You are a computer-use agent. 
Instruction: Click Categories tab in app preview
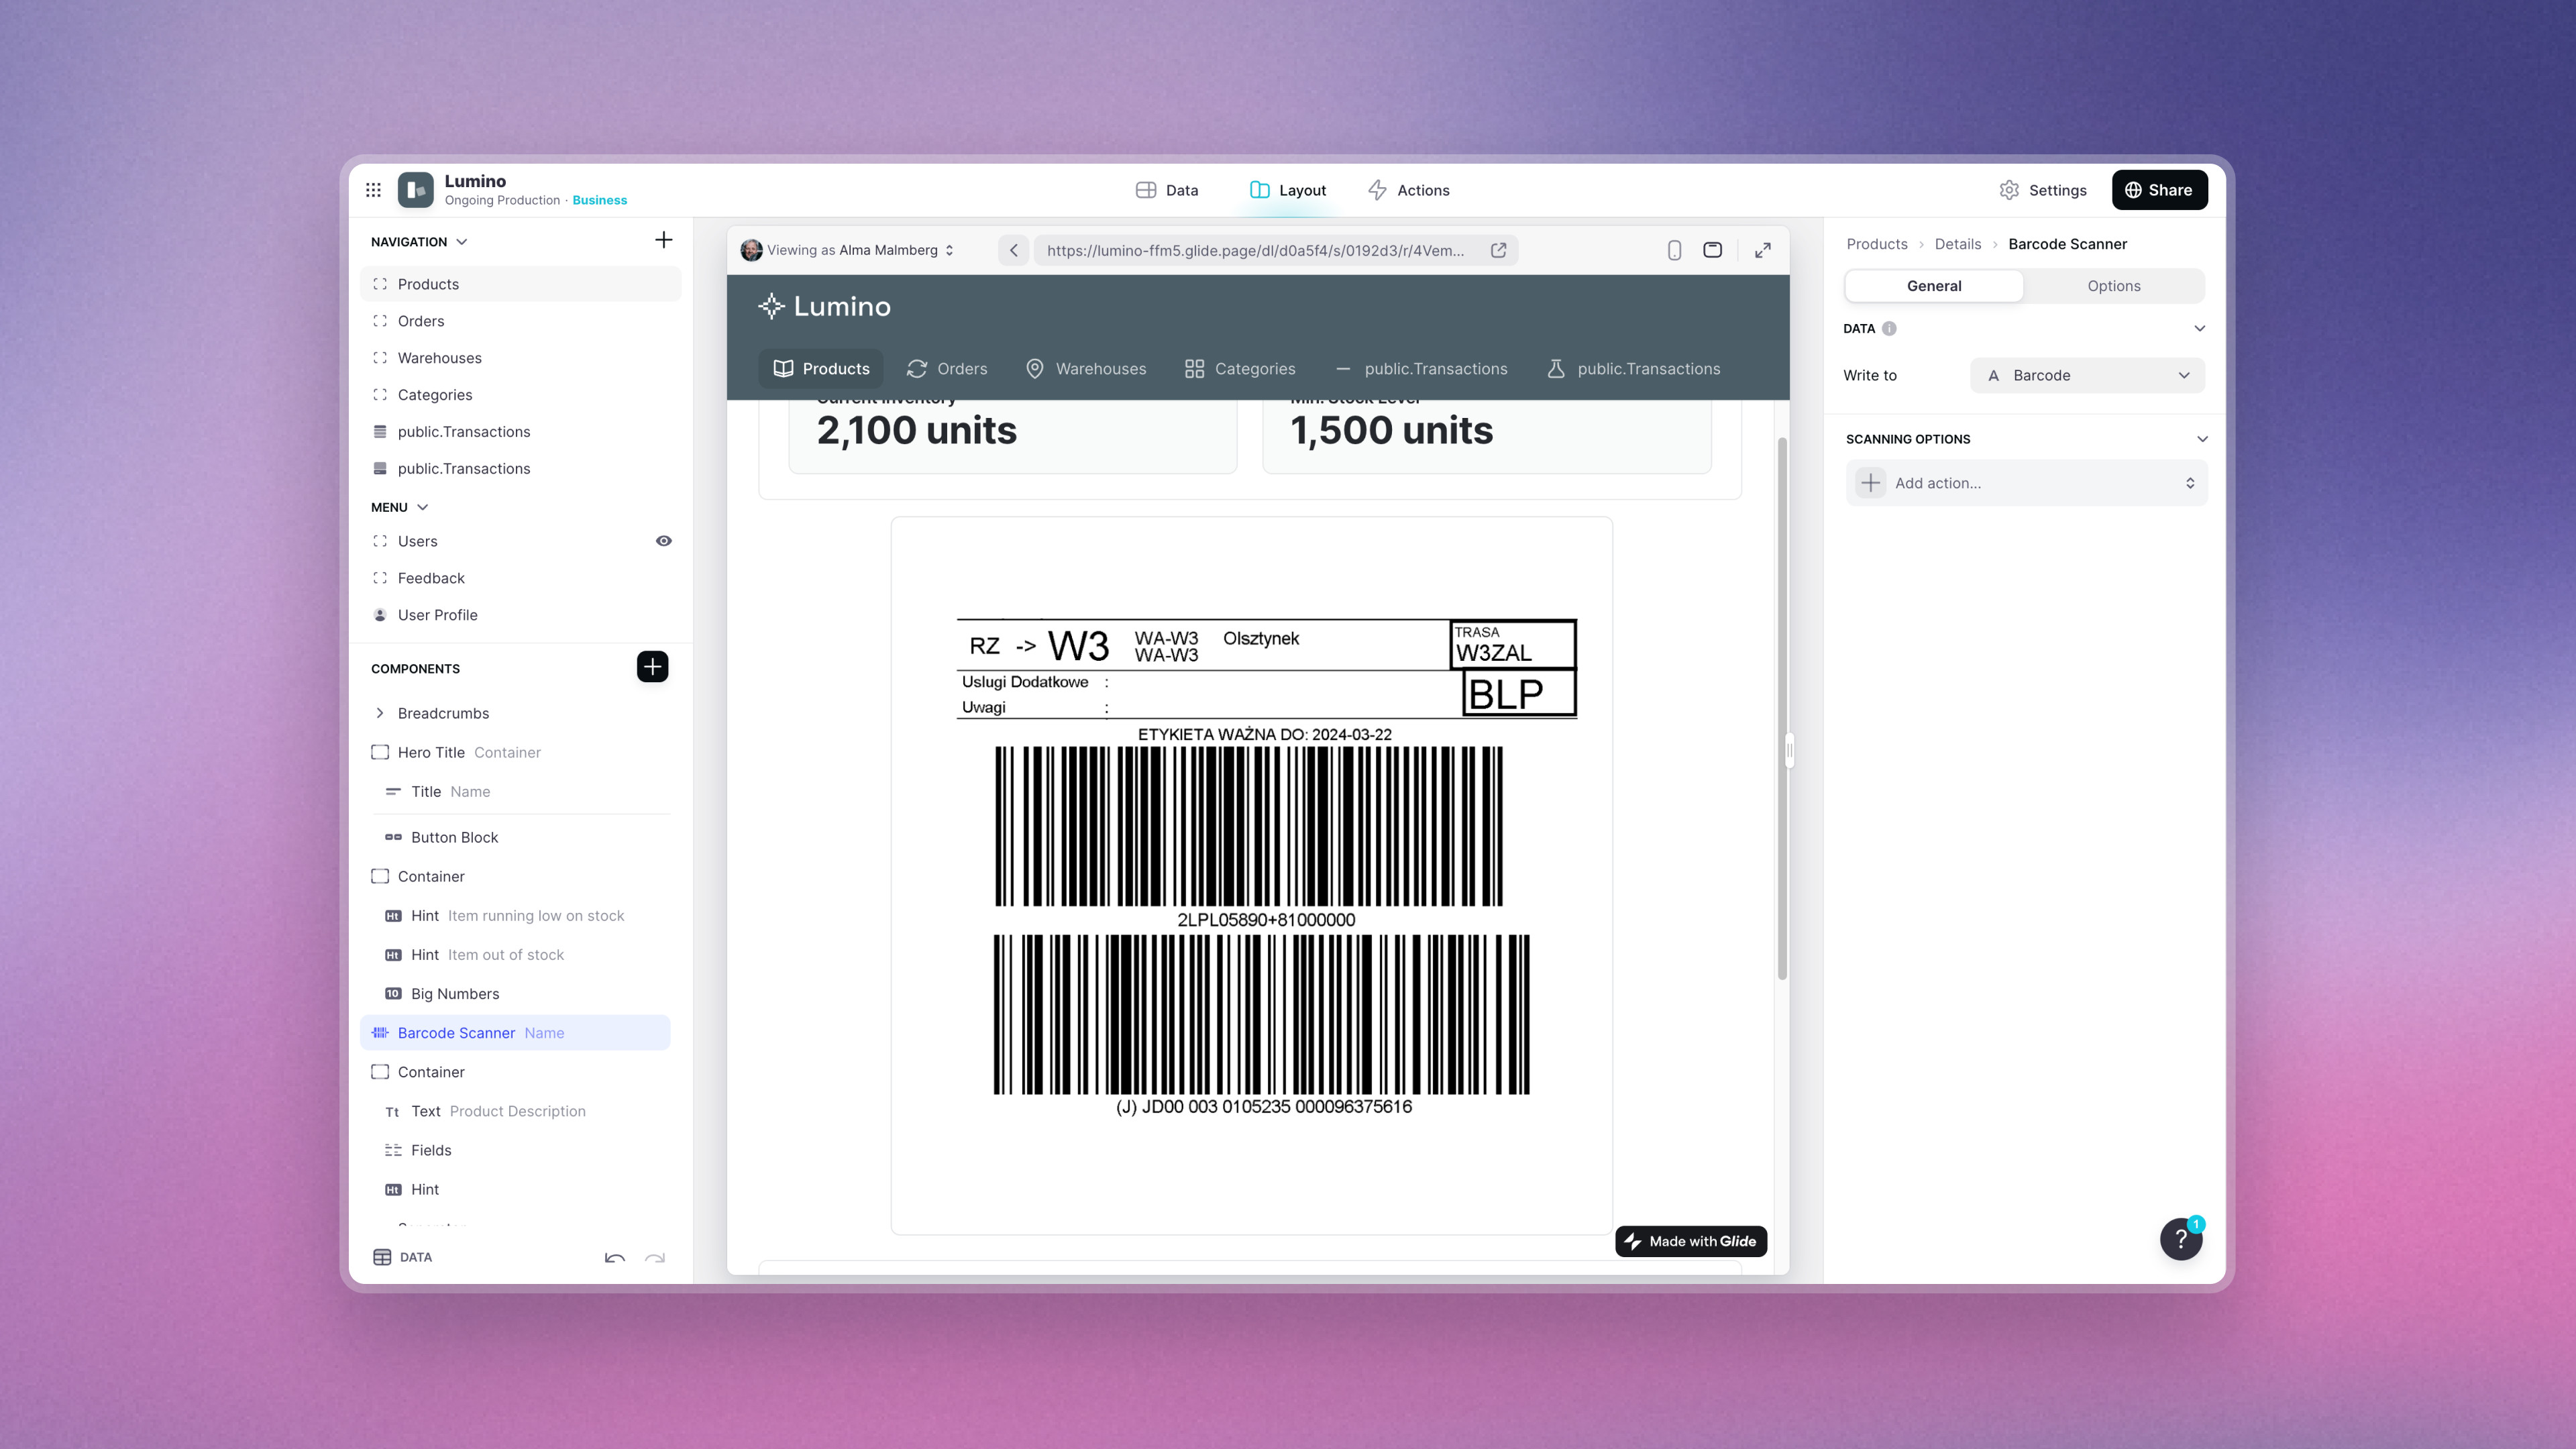pyautogui.click(x=1240, y=369)
